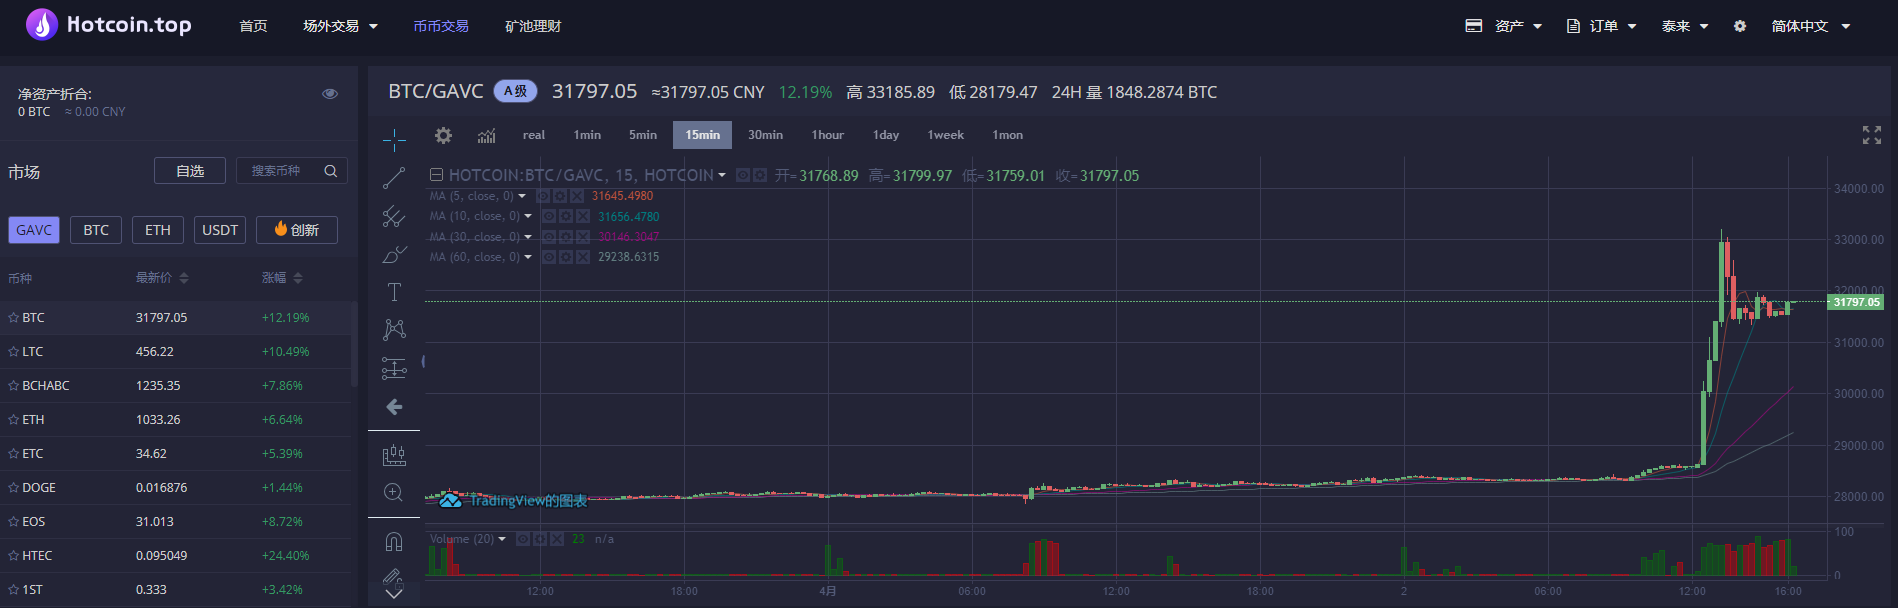Screen dimensions: 1898x608
Task: Open main series format settings
Action: coord(760,175)
